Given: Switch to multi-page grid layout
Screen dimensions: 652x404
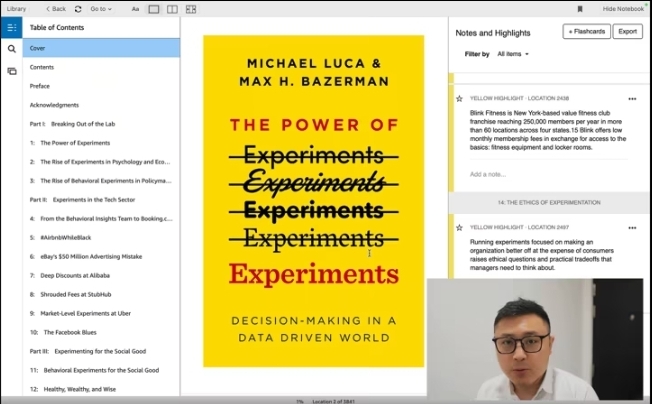Looking at the screenshot, I should 191,9.
